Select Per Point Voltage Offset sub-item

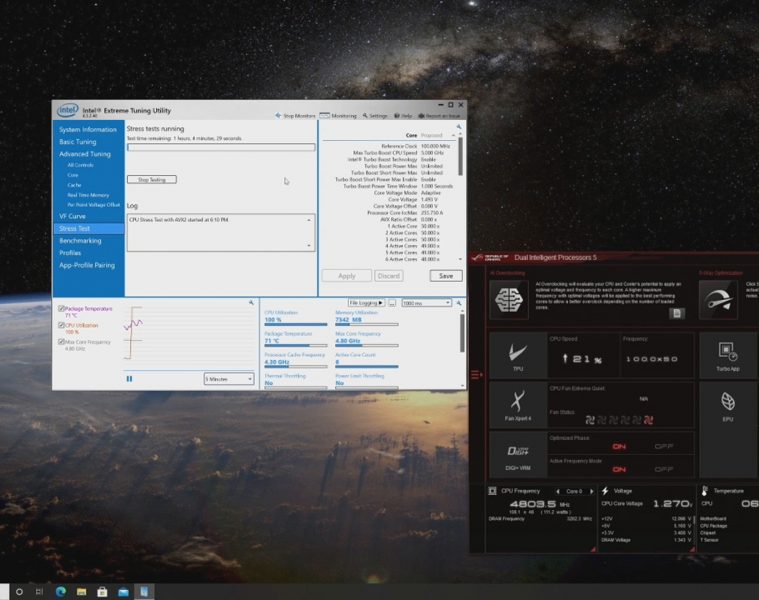click(93, 205)
